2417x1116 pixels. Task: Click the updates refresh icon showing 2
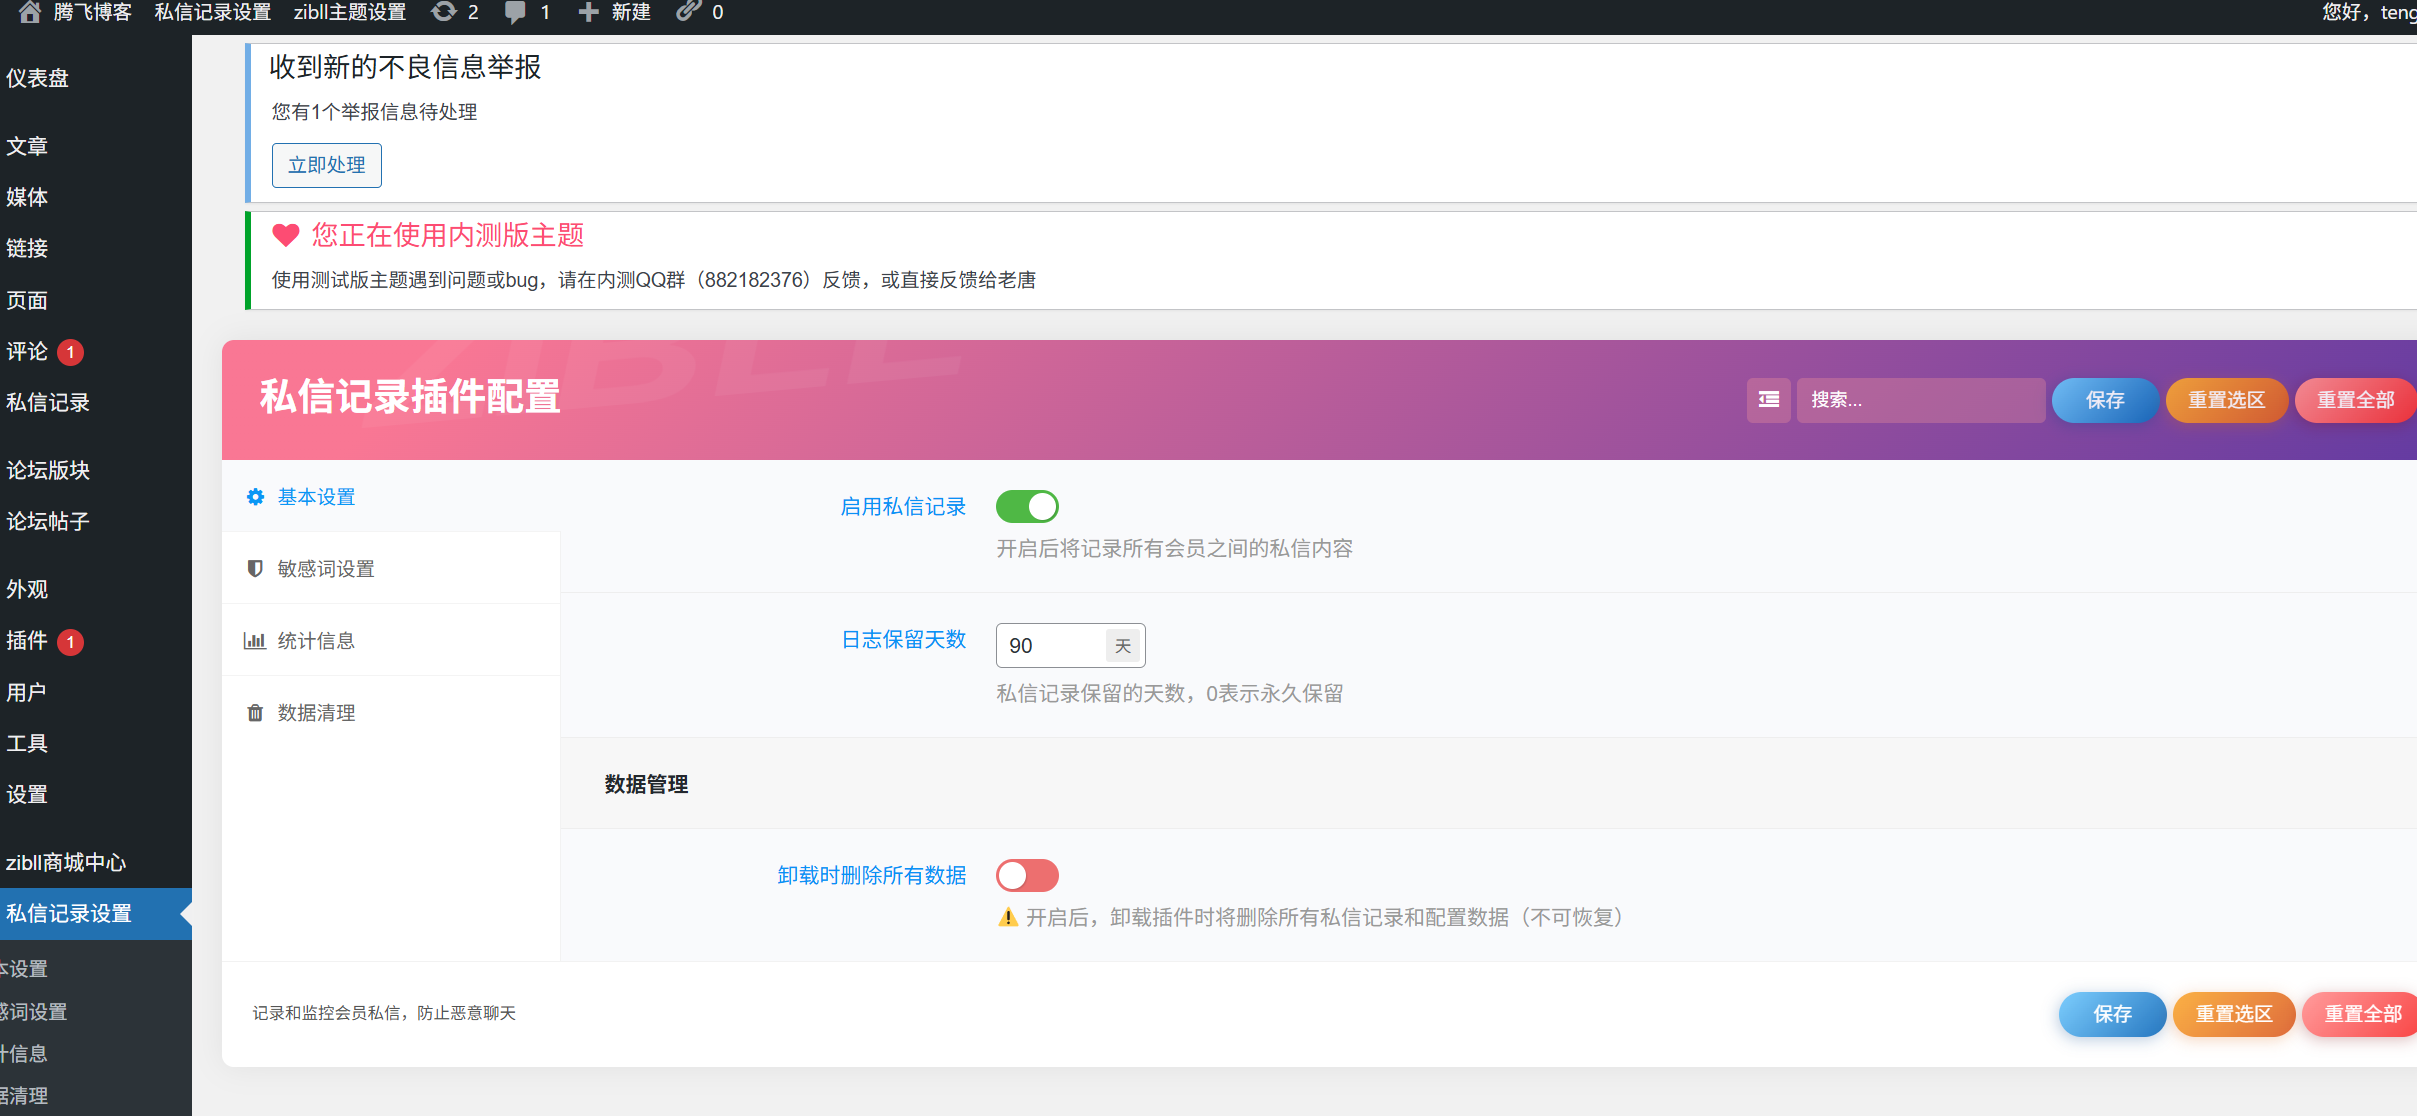[443, 12]
